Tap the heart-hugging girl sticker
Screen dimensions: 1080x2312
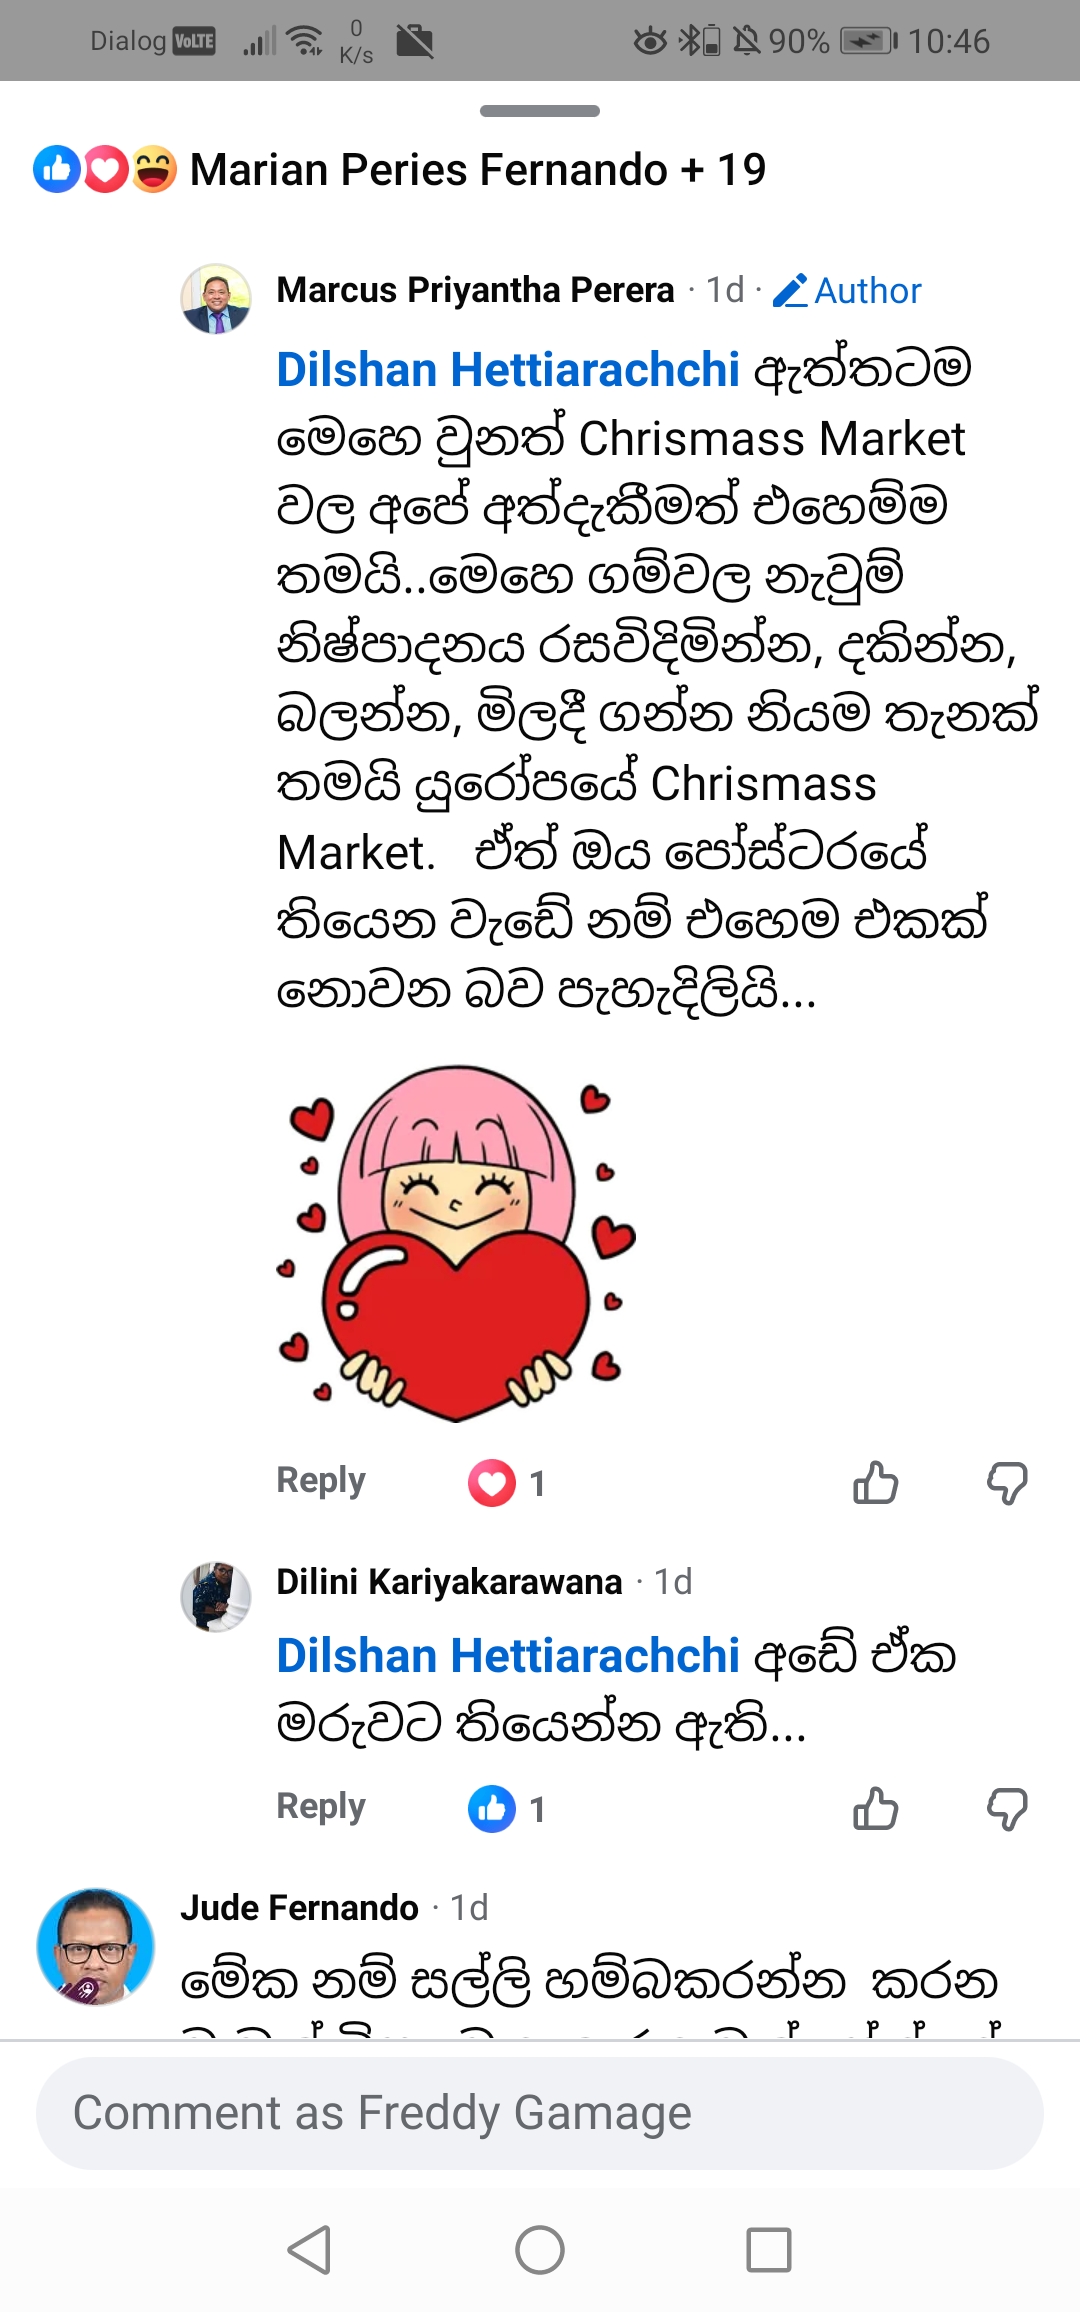coord(456,1242)
